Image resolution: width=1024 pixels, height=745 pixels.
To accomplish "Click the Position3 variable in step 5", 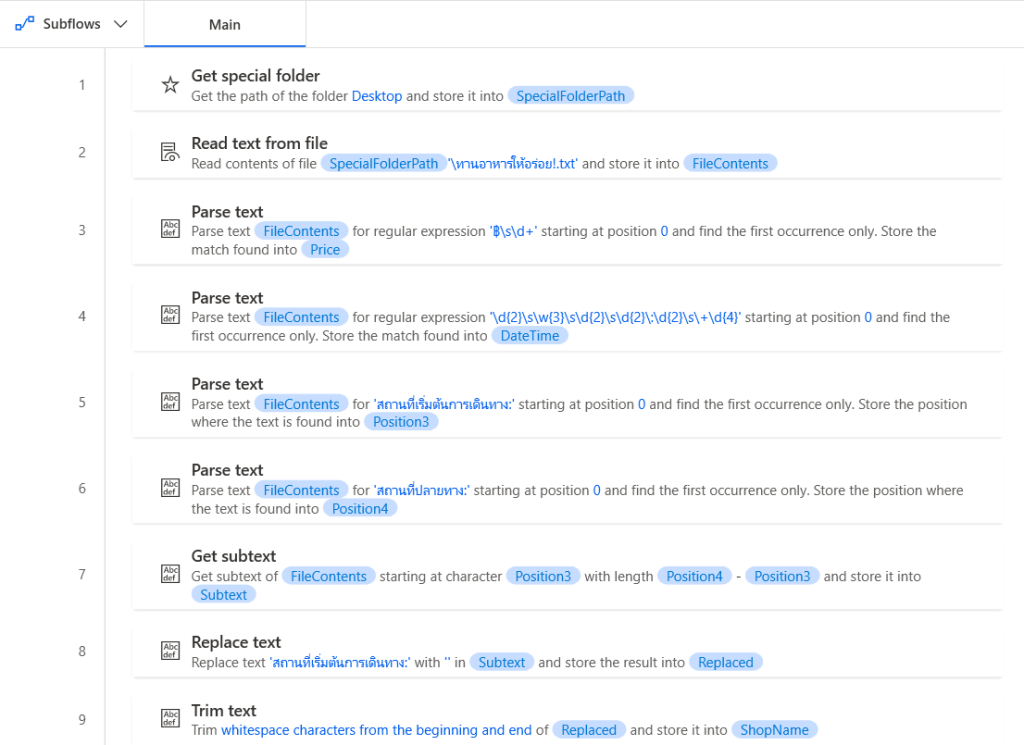I will (x=400, y=422).
